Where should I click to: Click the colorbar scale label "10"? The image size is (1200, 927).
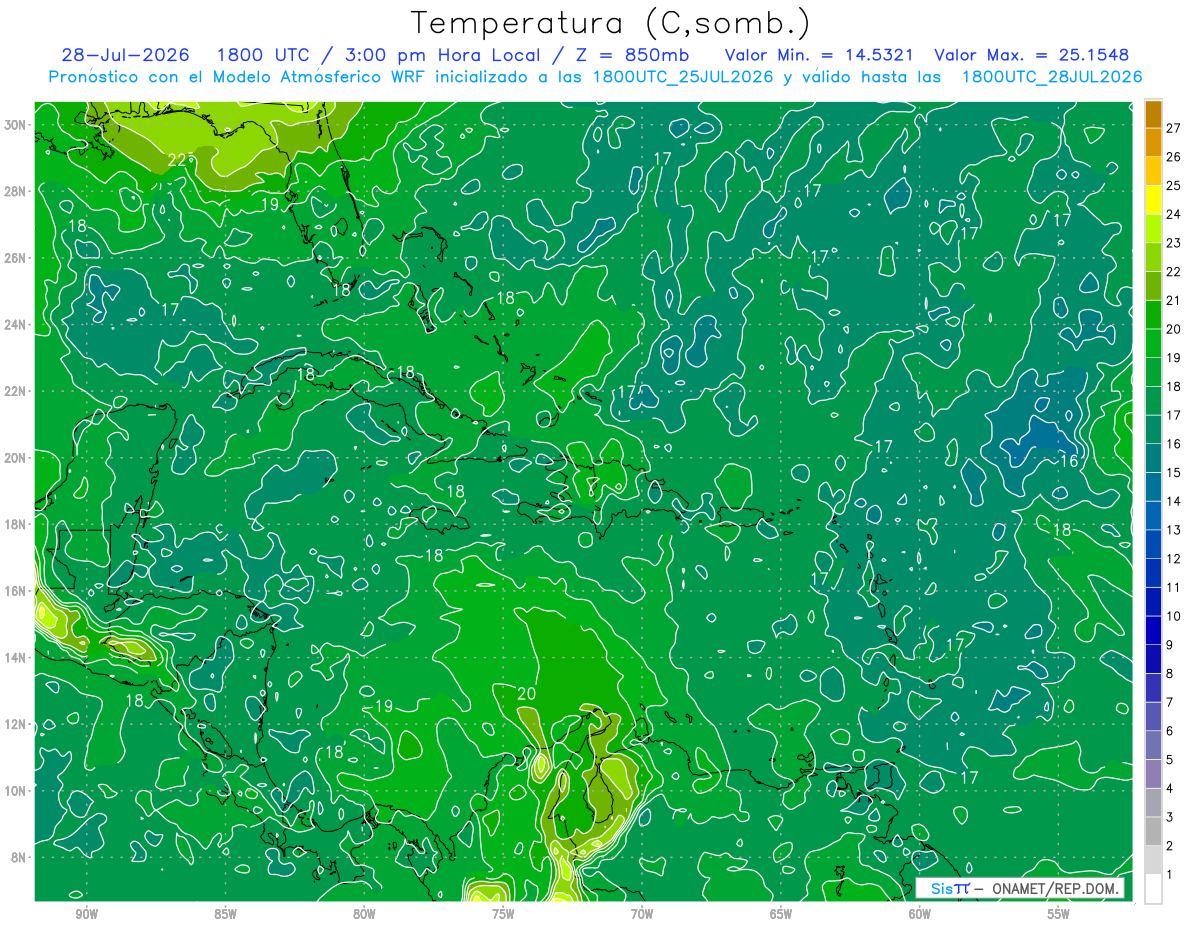pyautogui.click(x=1174, y=616)
